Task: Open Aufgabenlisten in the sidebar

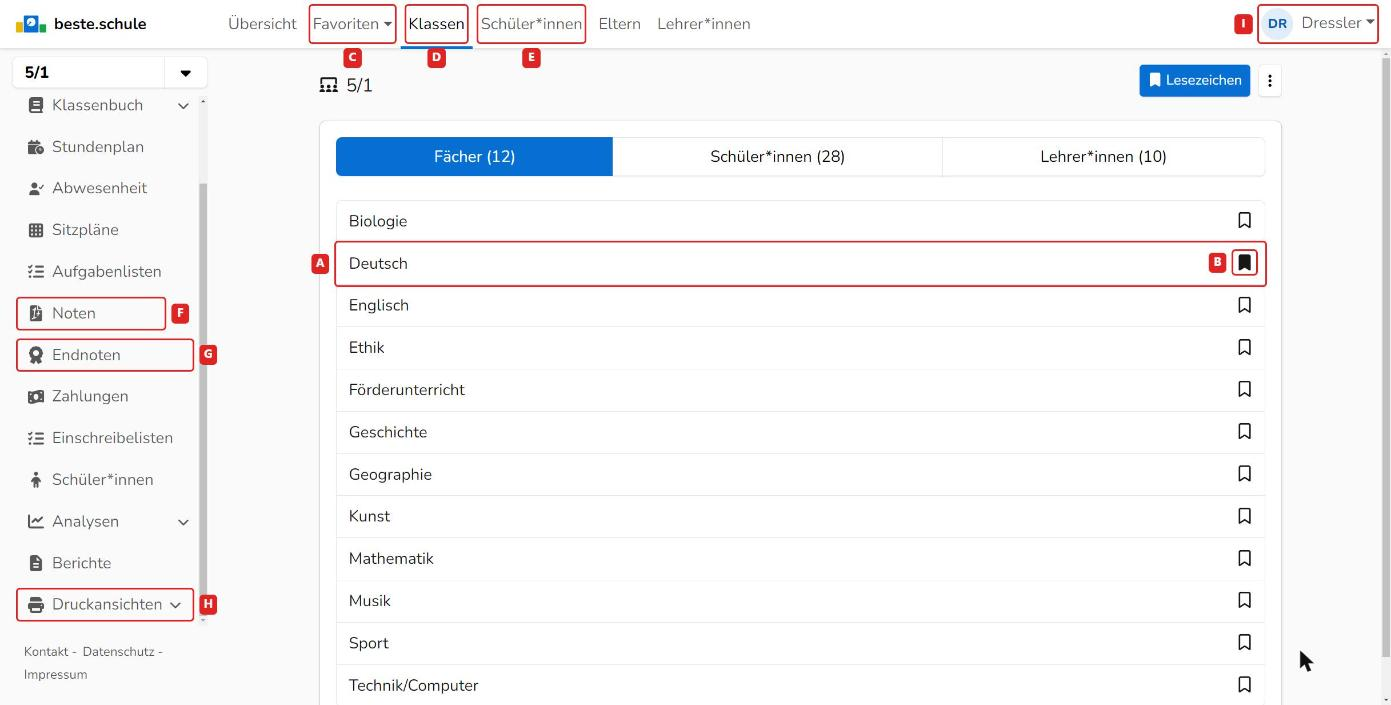Action: [106, 272]
